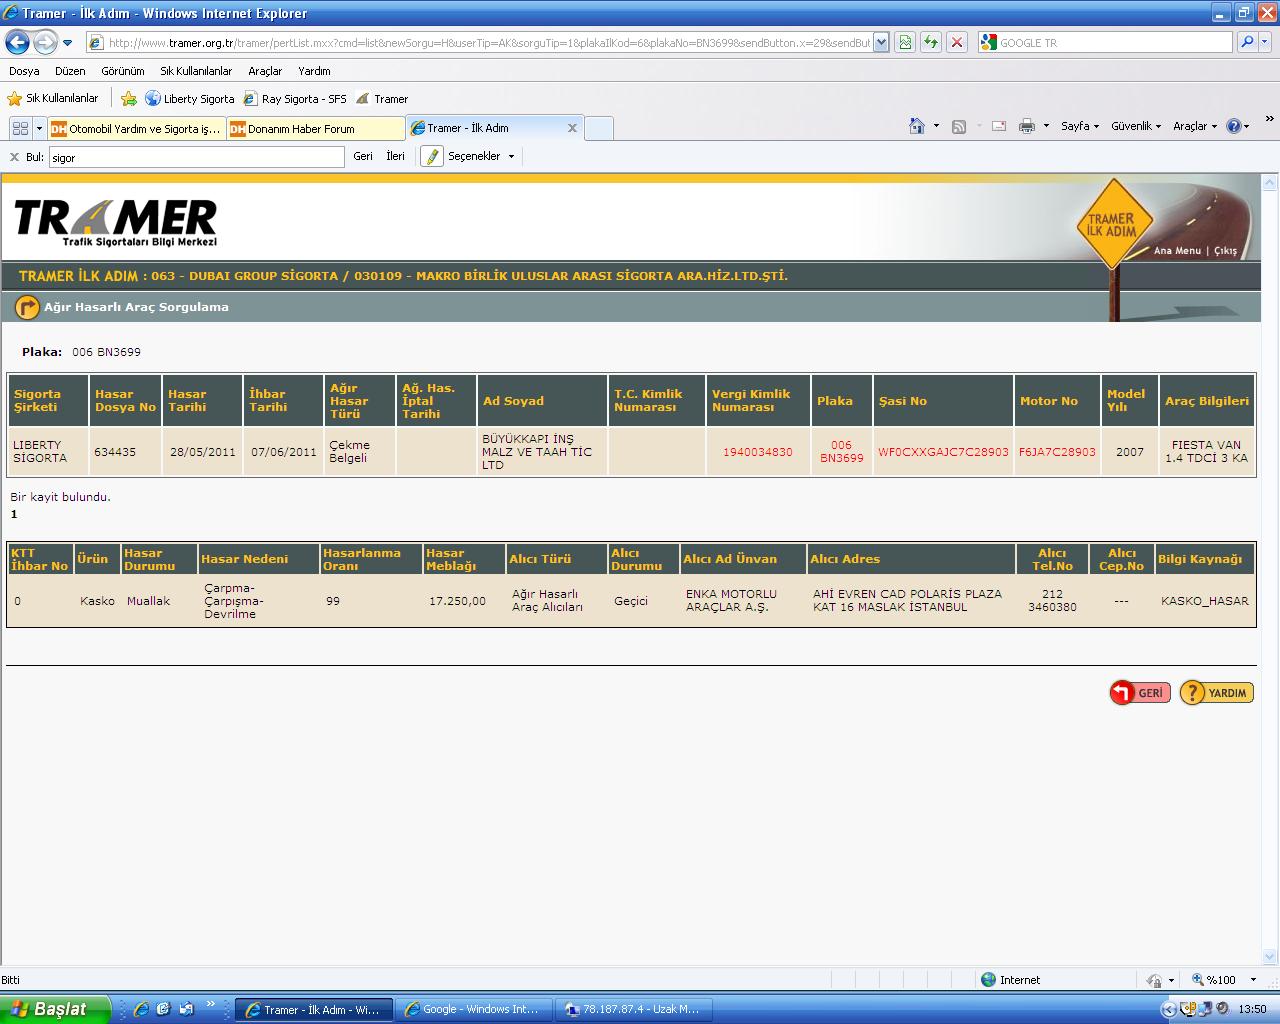Open the Araçlar menu in menu bar
1280x1024 pixels.
pyautogui.click(x=265, y=71)
